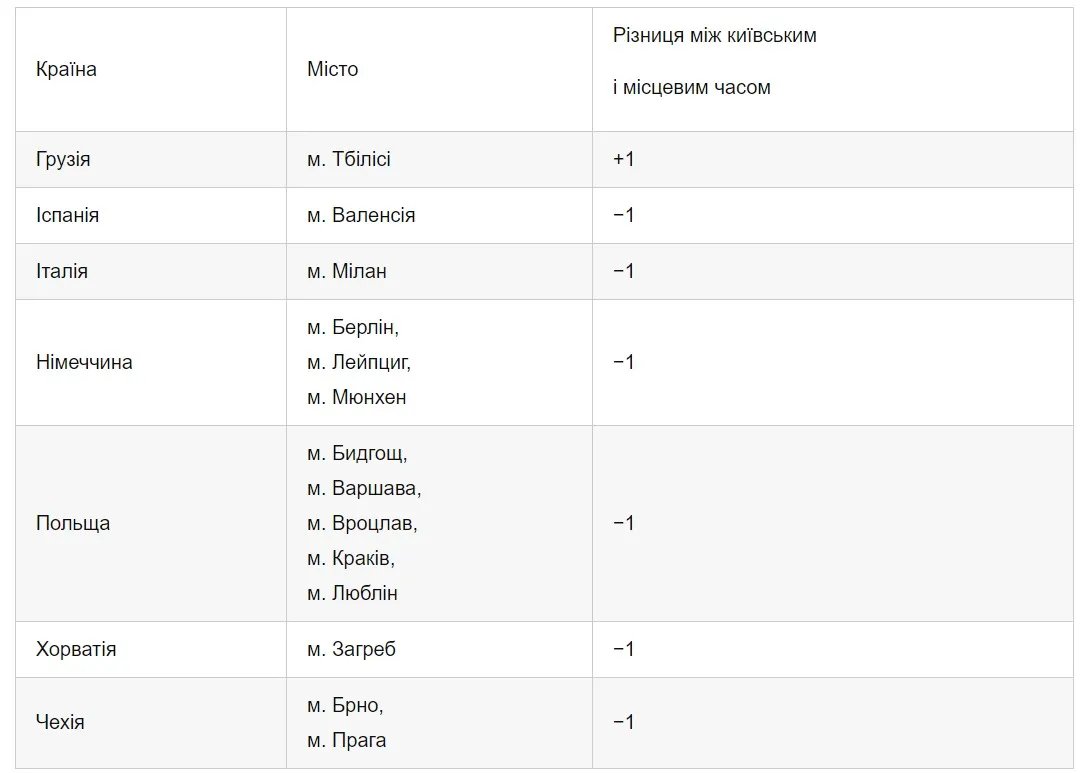
Task: Select the "Хорватія" country cell
Action: 76,649
